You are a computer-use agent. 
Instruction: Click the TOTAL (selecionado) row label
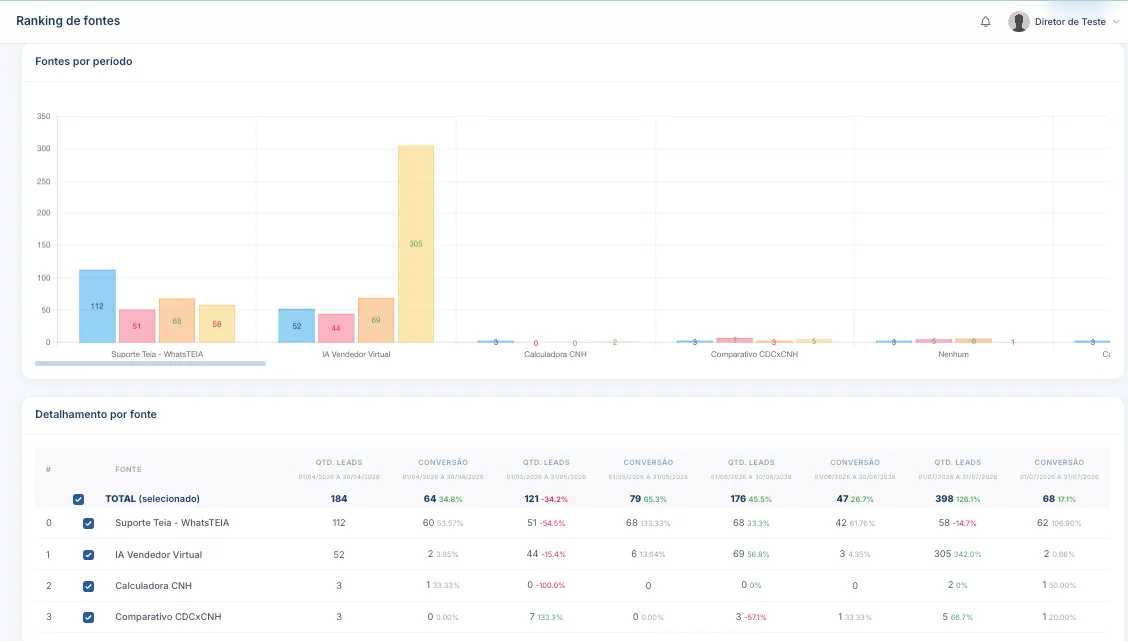(x=153, y=499)
